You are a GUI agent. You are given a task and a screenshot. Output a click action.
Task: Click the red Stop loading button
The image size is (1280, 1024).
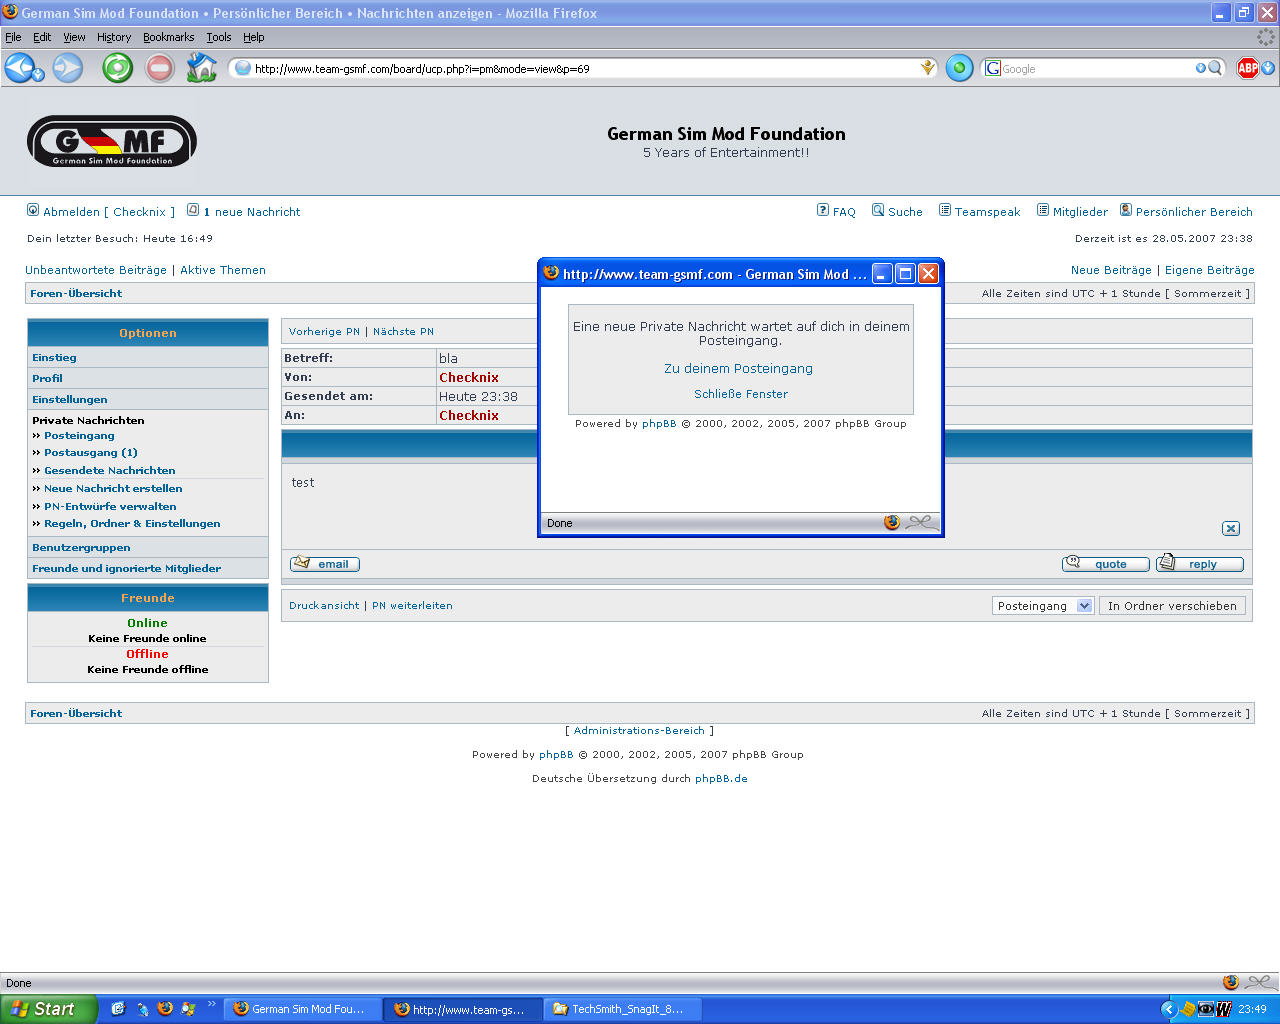tap(159, 68)
